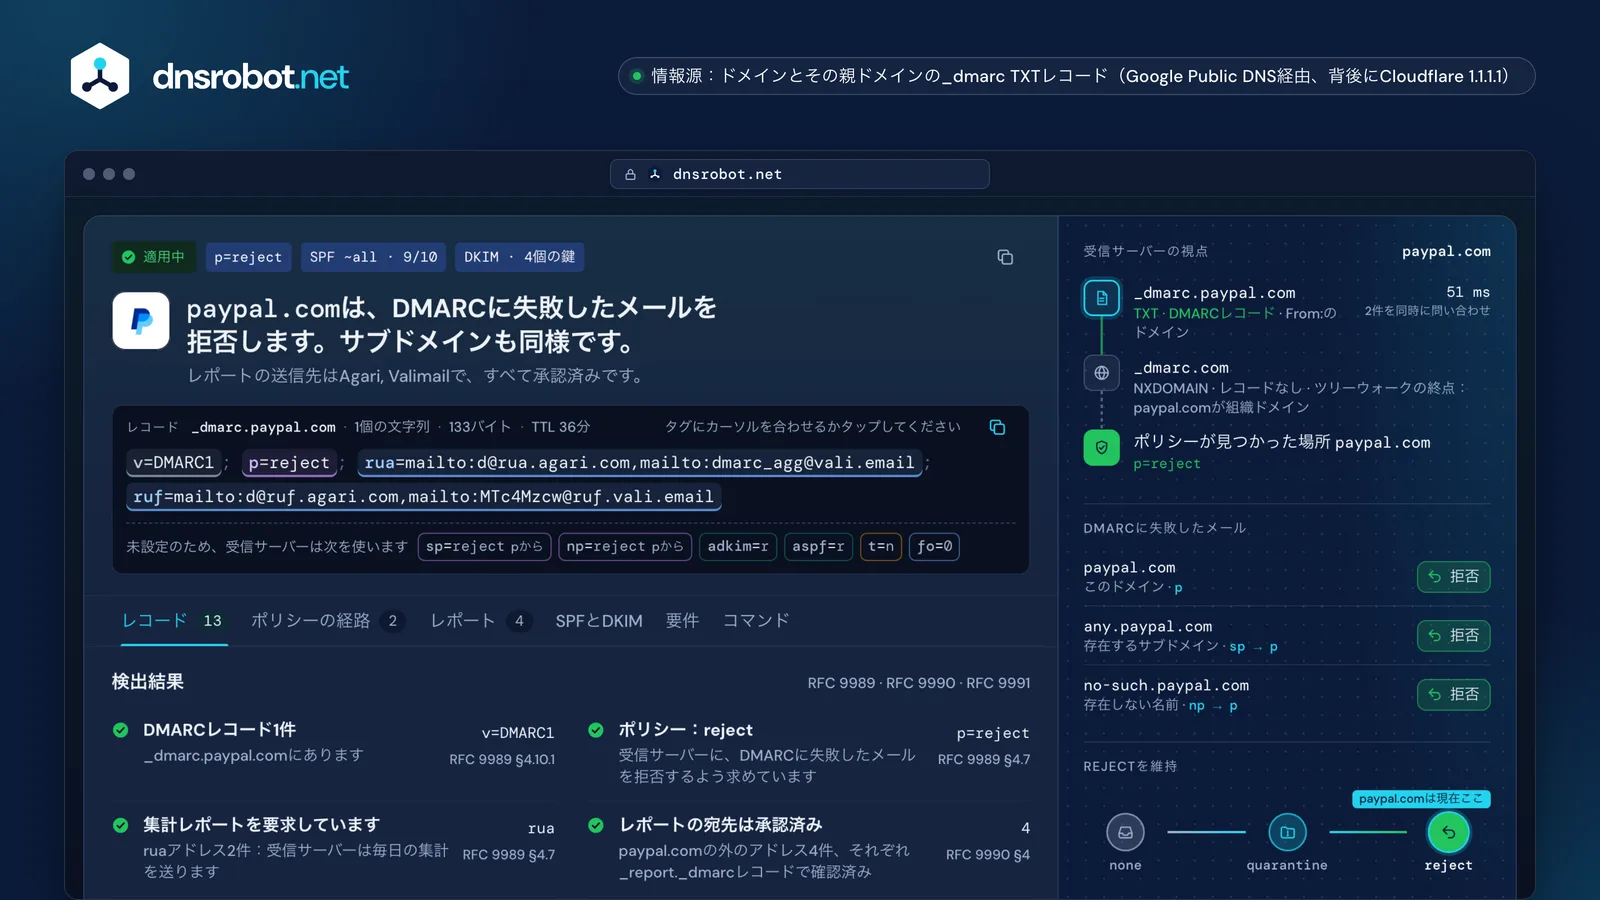Image resolution: width=1600 pixels, height=900 pixels.
Task: Select the reject policy step icon
Action: [x=1448, y=832]
